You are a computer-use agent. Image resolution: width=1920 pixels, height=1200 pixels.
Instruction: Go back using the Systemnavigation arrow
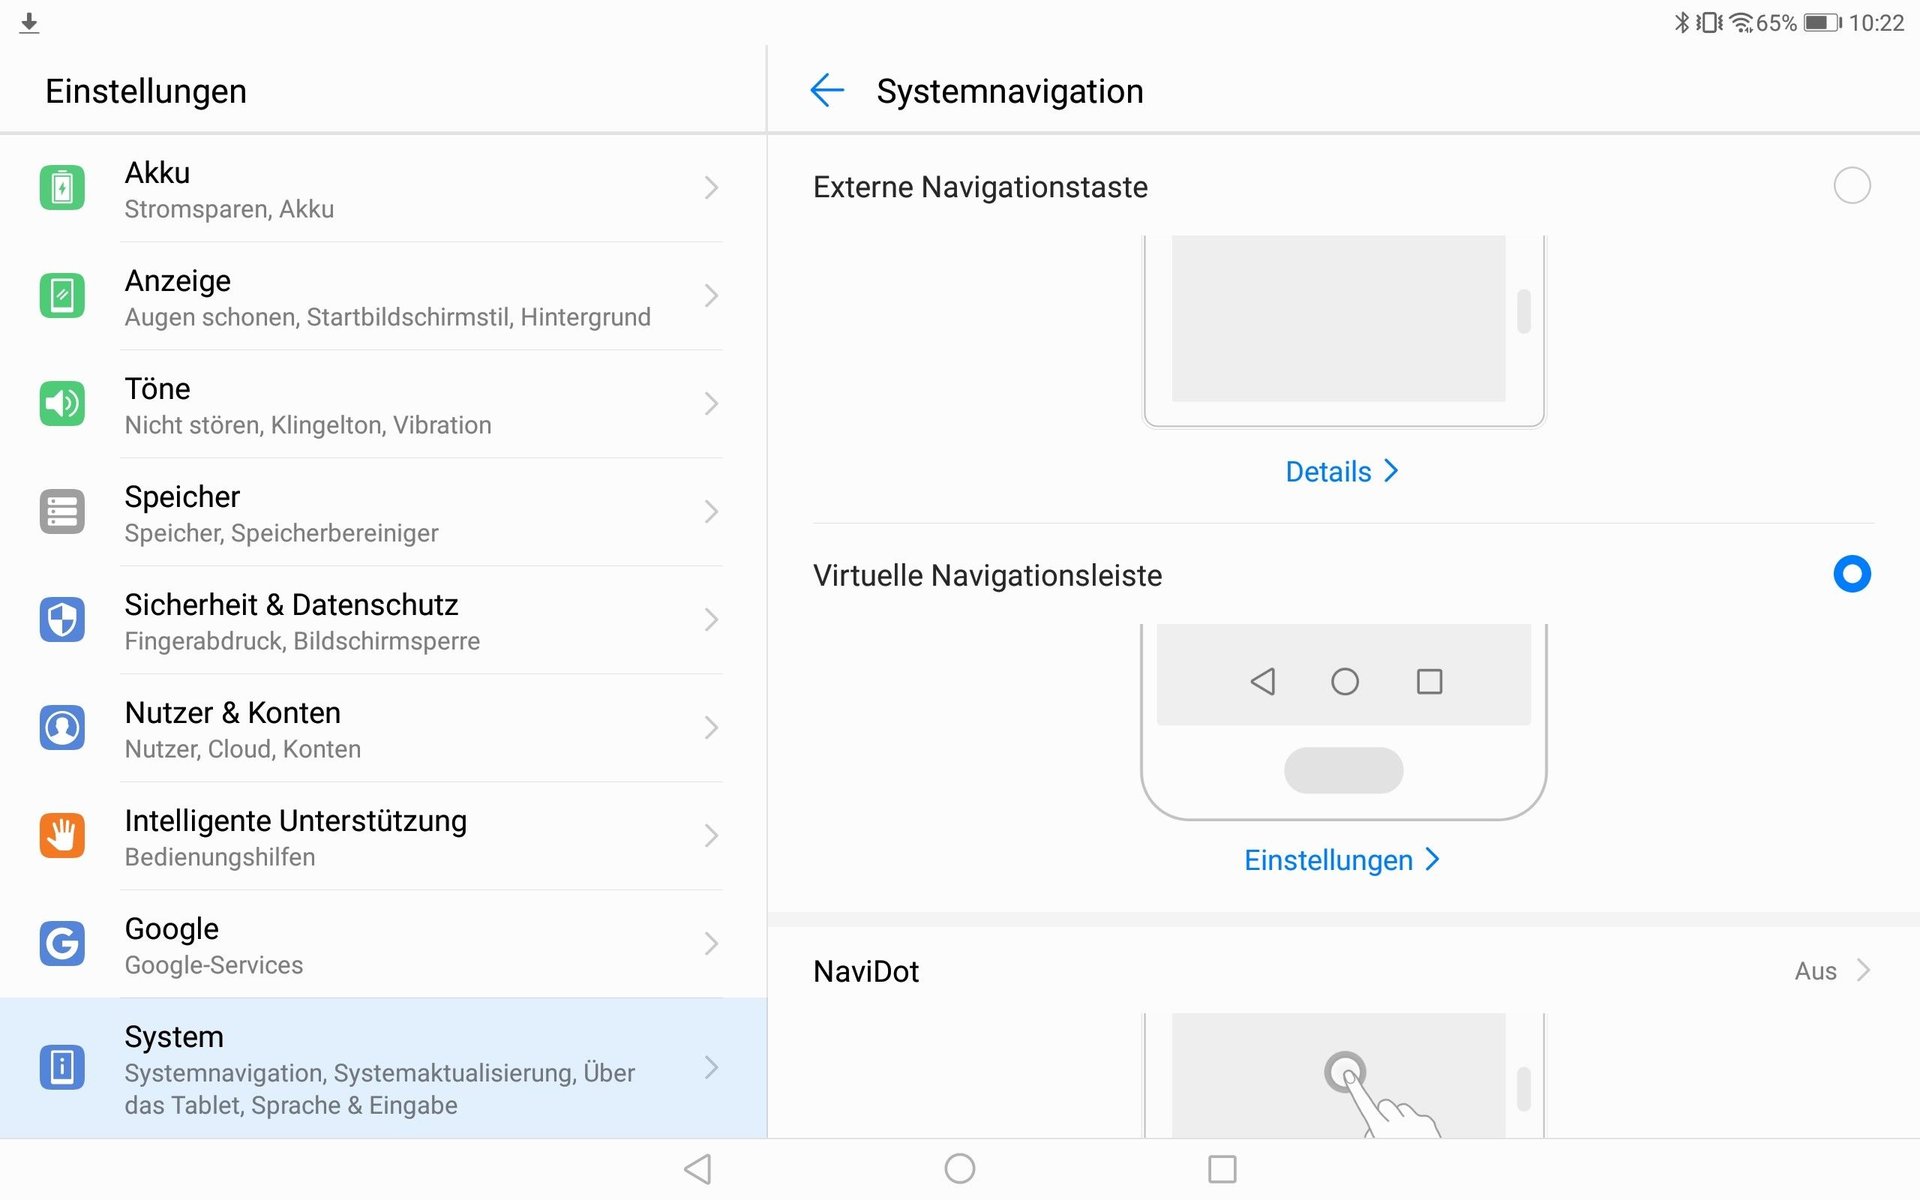(x=827, y=90)
